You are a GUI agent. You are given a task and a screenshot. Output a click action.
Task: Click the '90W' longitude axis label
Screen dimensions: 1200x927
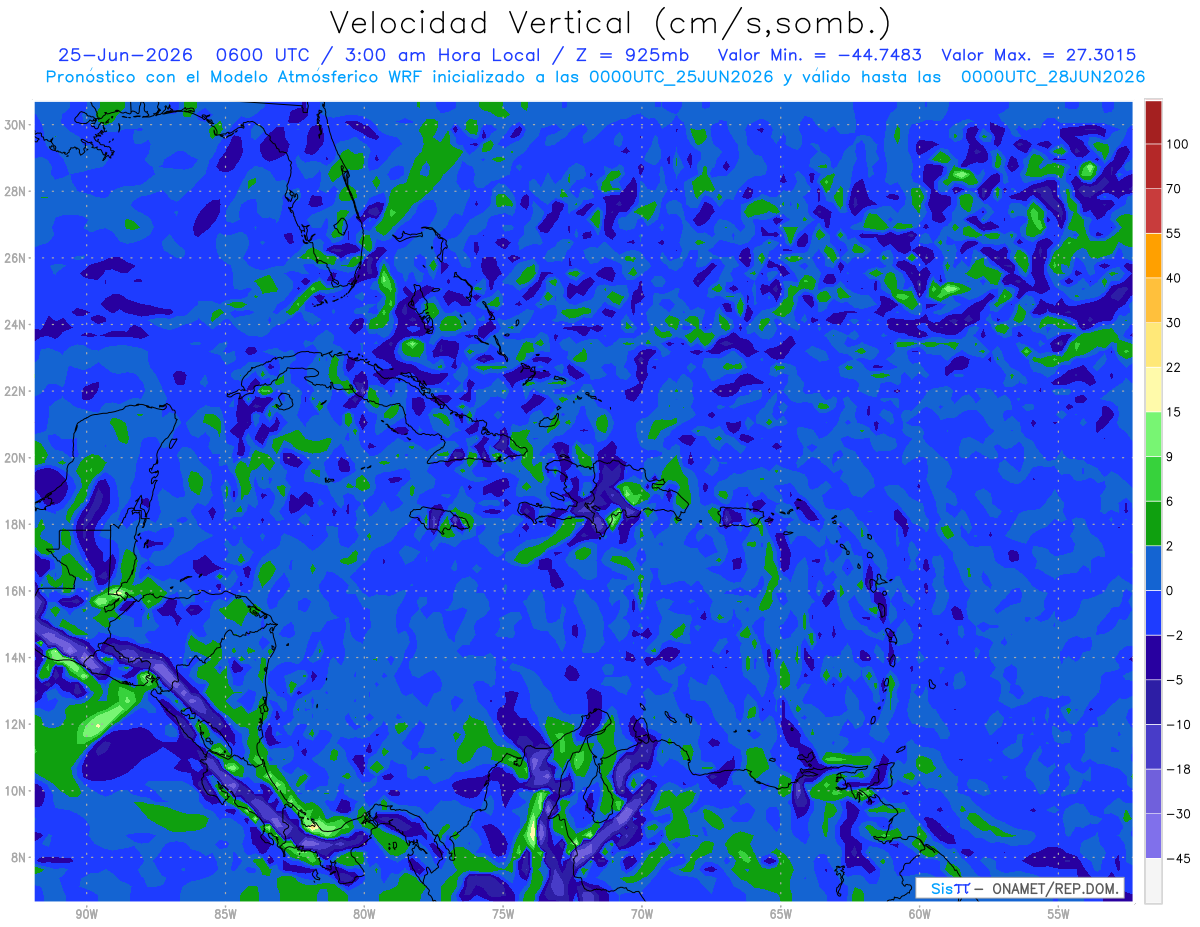(x=86, y=915)
